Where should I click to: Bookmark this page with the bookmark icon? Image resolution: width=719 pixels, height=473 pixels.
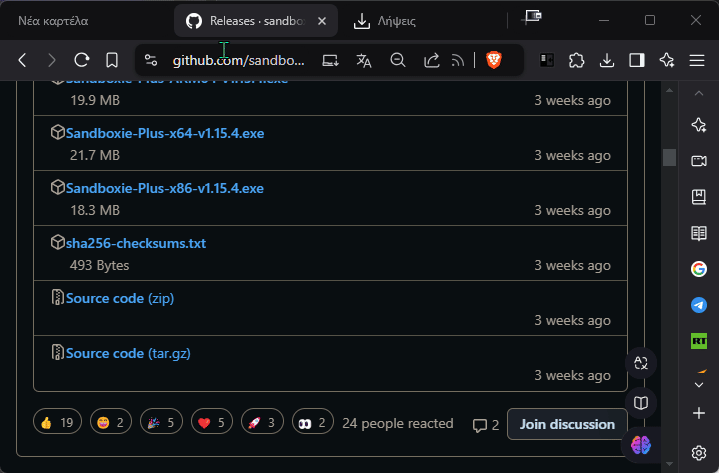[112, 60]
